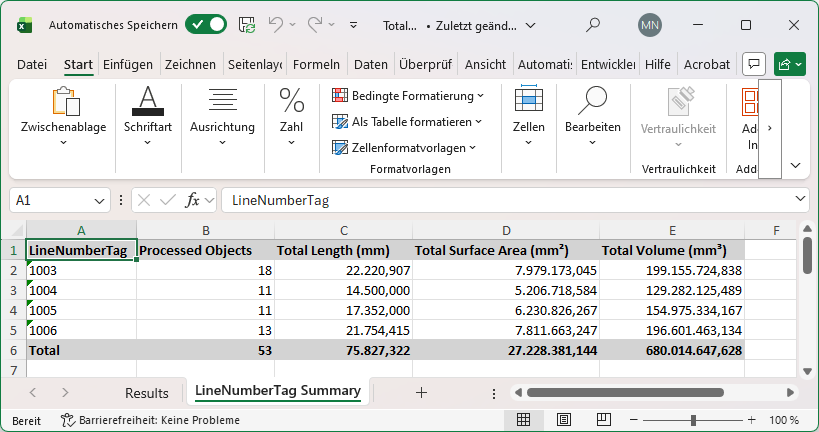
Task: Open Bedingte Formatierung dropdown
Action: click(x=408, y=96)
